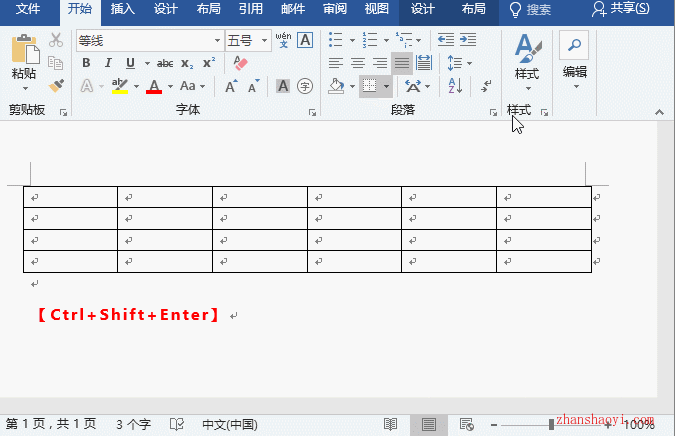The height and width of the screenshot is (436, 675).
Task: Expand borders dropdown arrow
Action: pos(387,87)
